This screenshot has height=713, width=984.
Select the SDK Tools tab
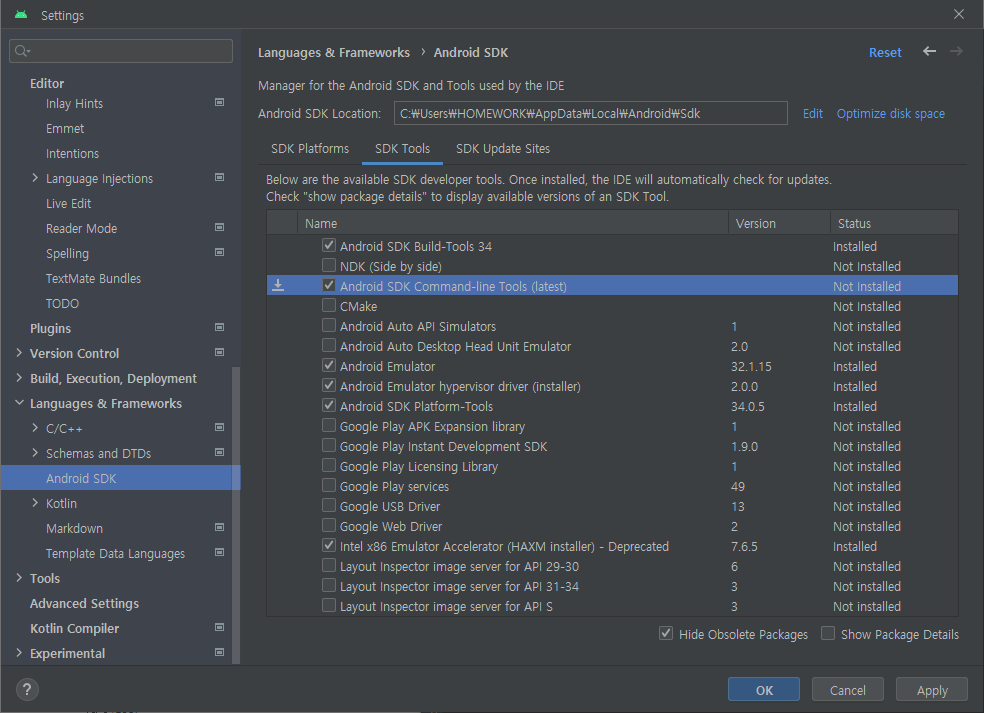[402, 149]
